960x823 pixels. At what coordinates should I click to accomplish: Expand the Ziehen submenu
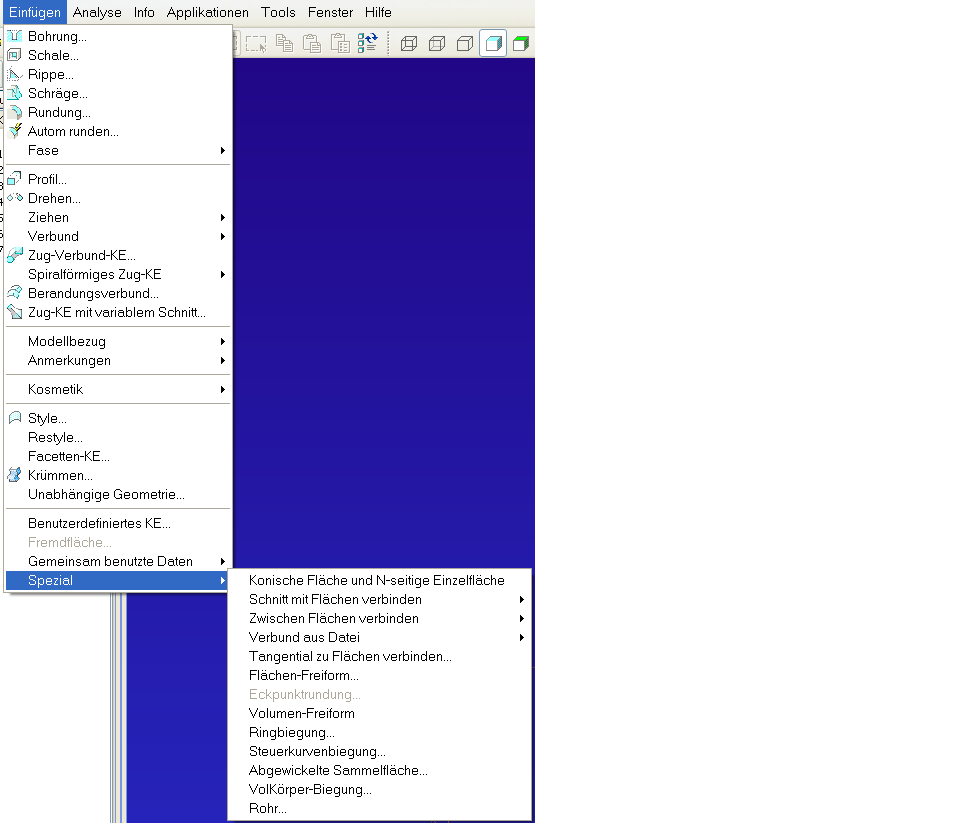click(118, 217)
